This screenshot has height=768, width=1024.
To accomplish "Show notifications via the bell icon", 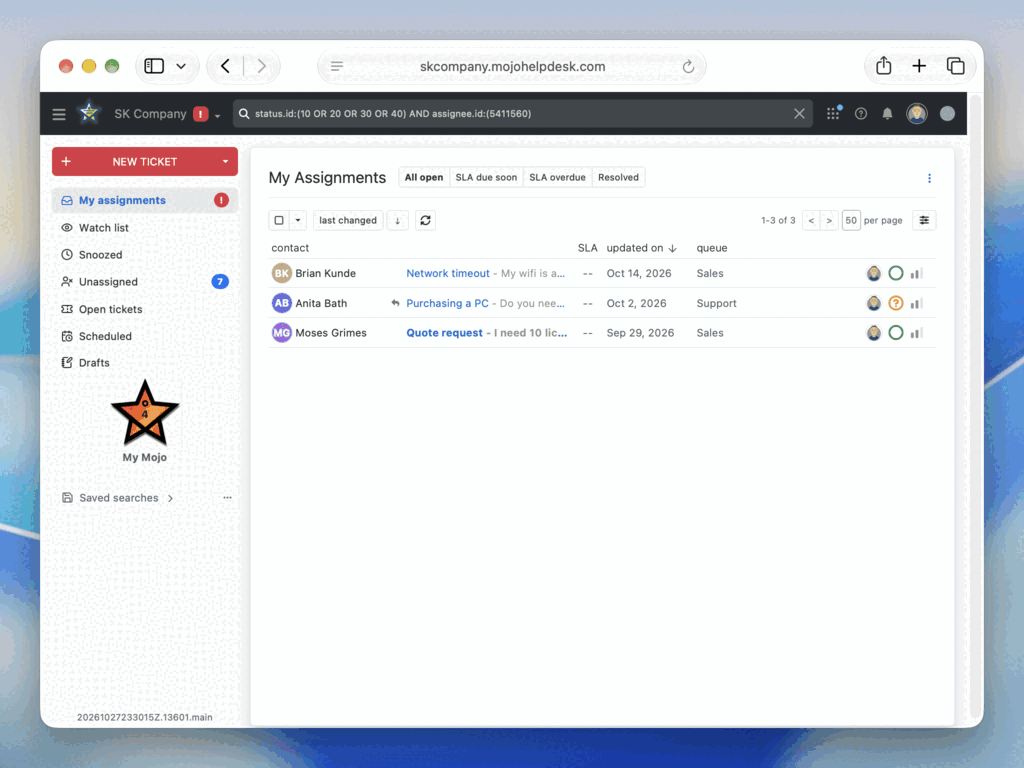I will (887, 114).
